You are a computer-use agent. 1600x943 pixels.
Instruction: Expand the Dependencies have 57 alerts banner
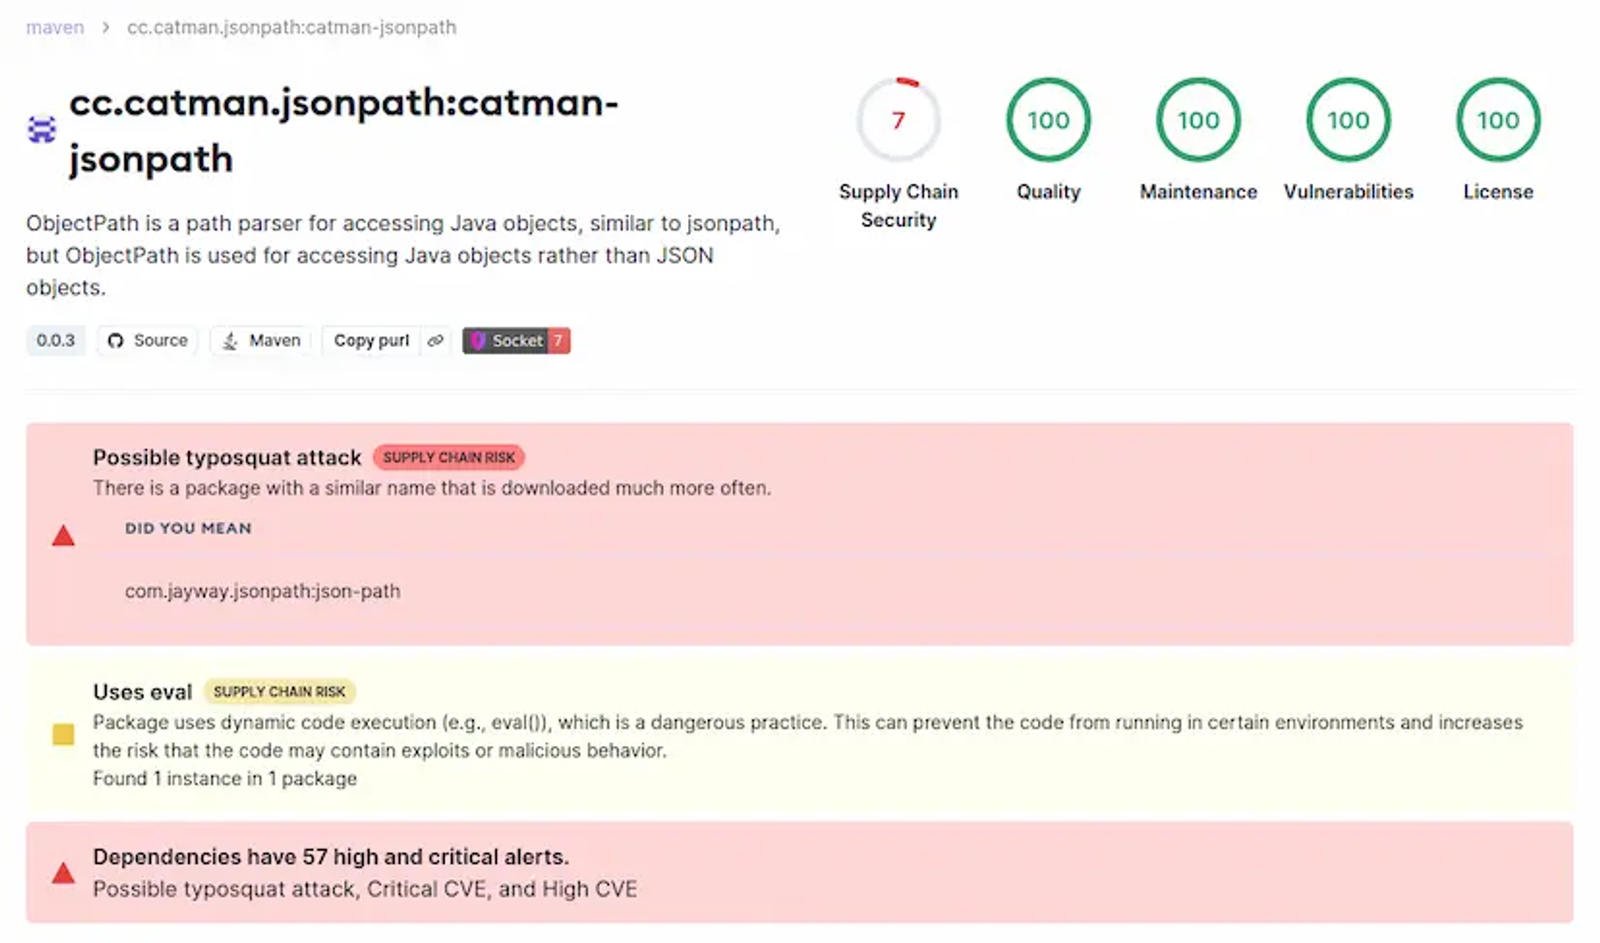point(799,872)
